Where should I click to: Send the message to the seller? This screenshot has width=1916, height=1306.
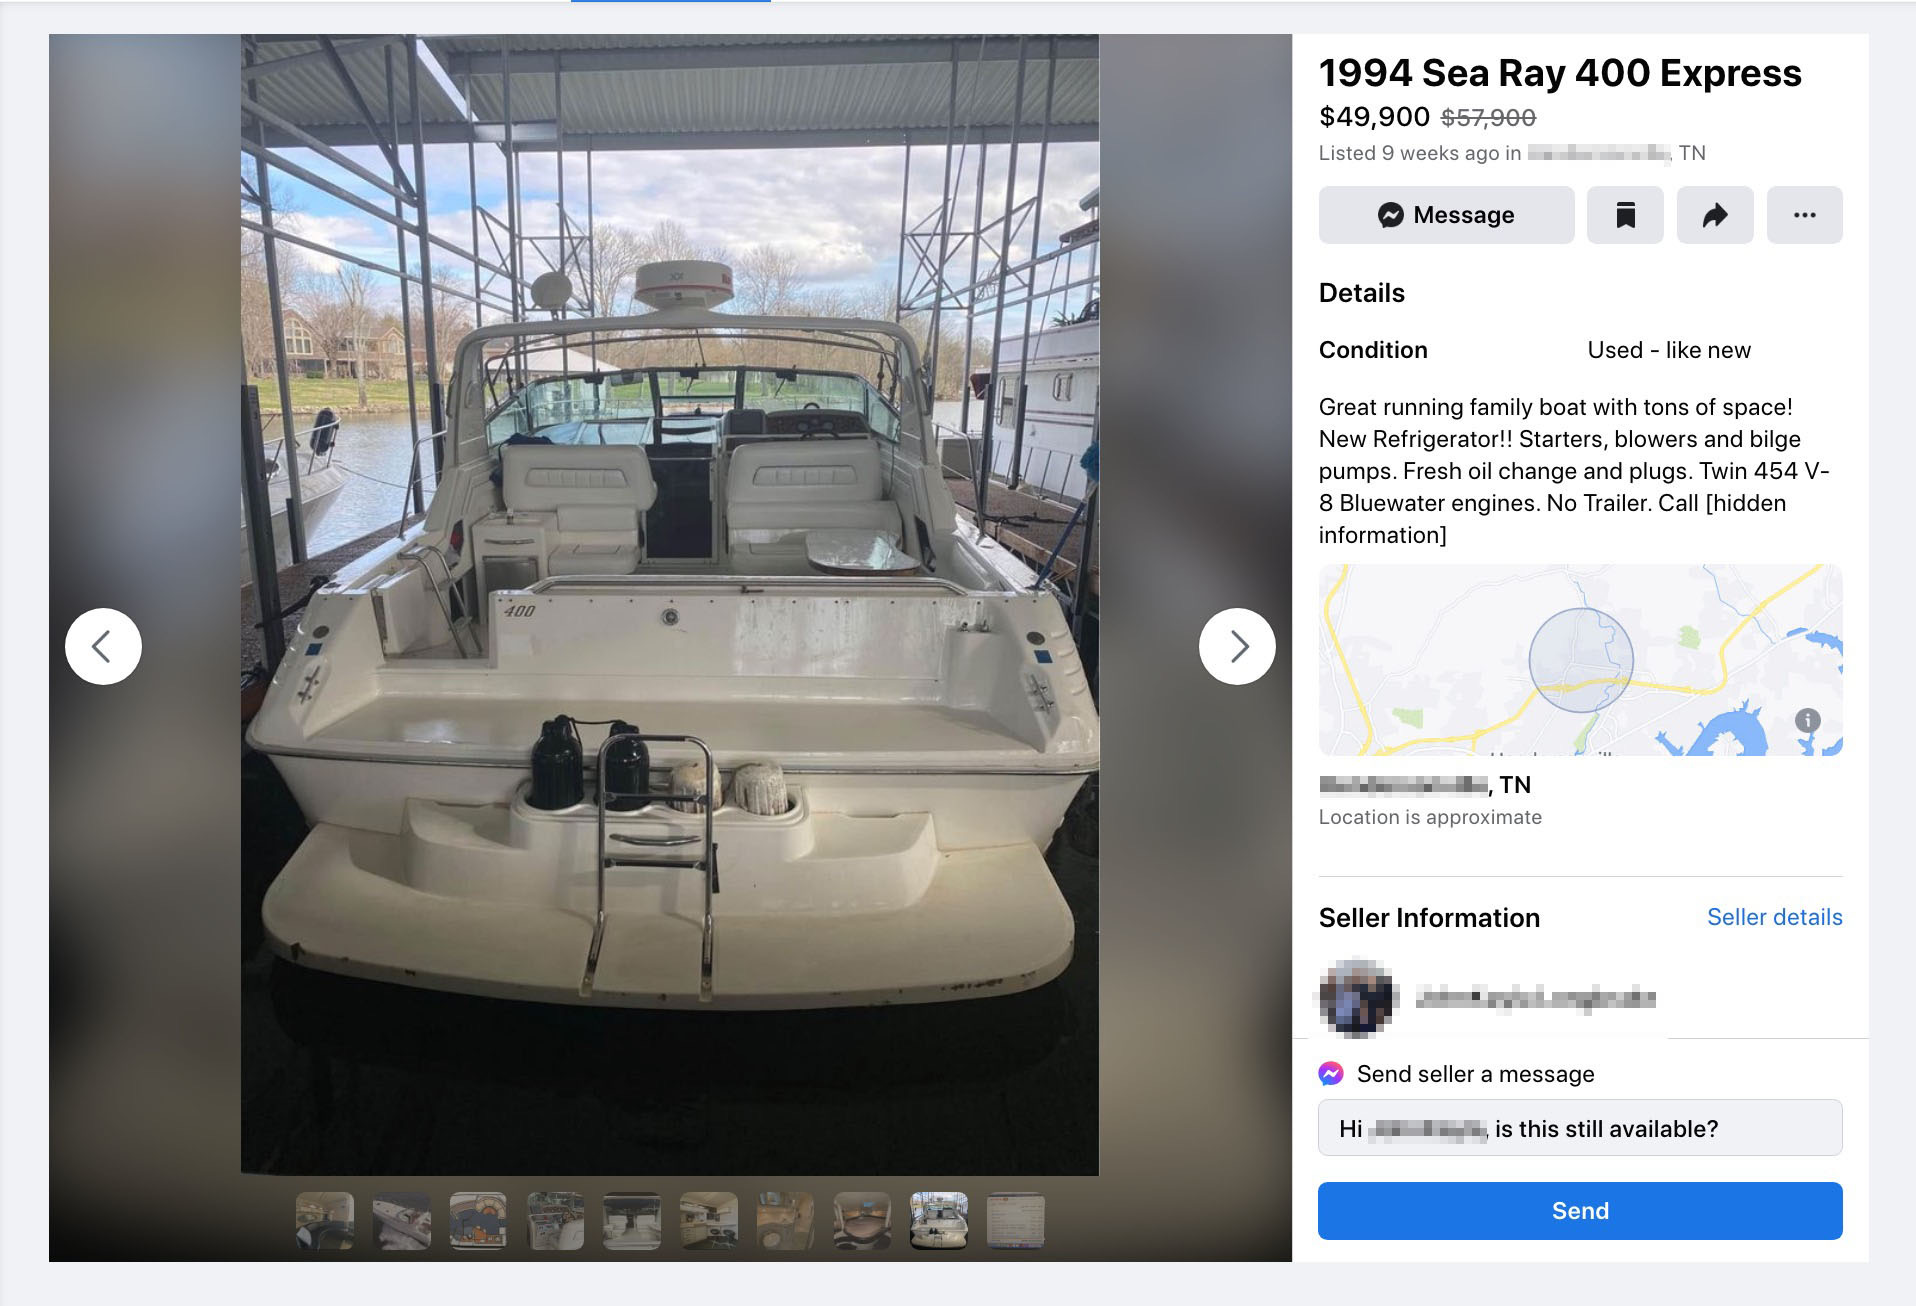[1579, 1211]
